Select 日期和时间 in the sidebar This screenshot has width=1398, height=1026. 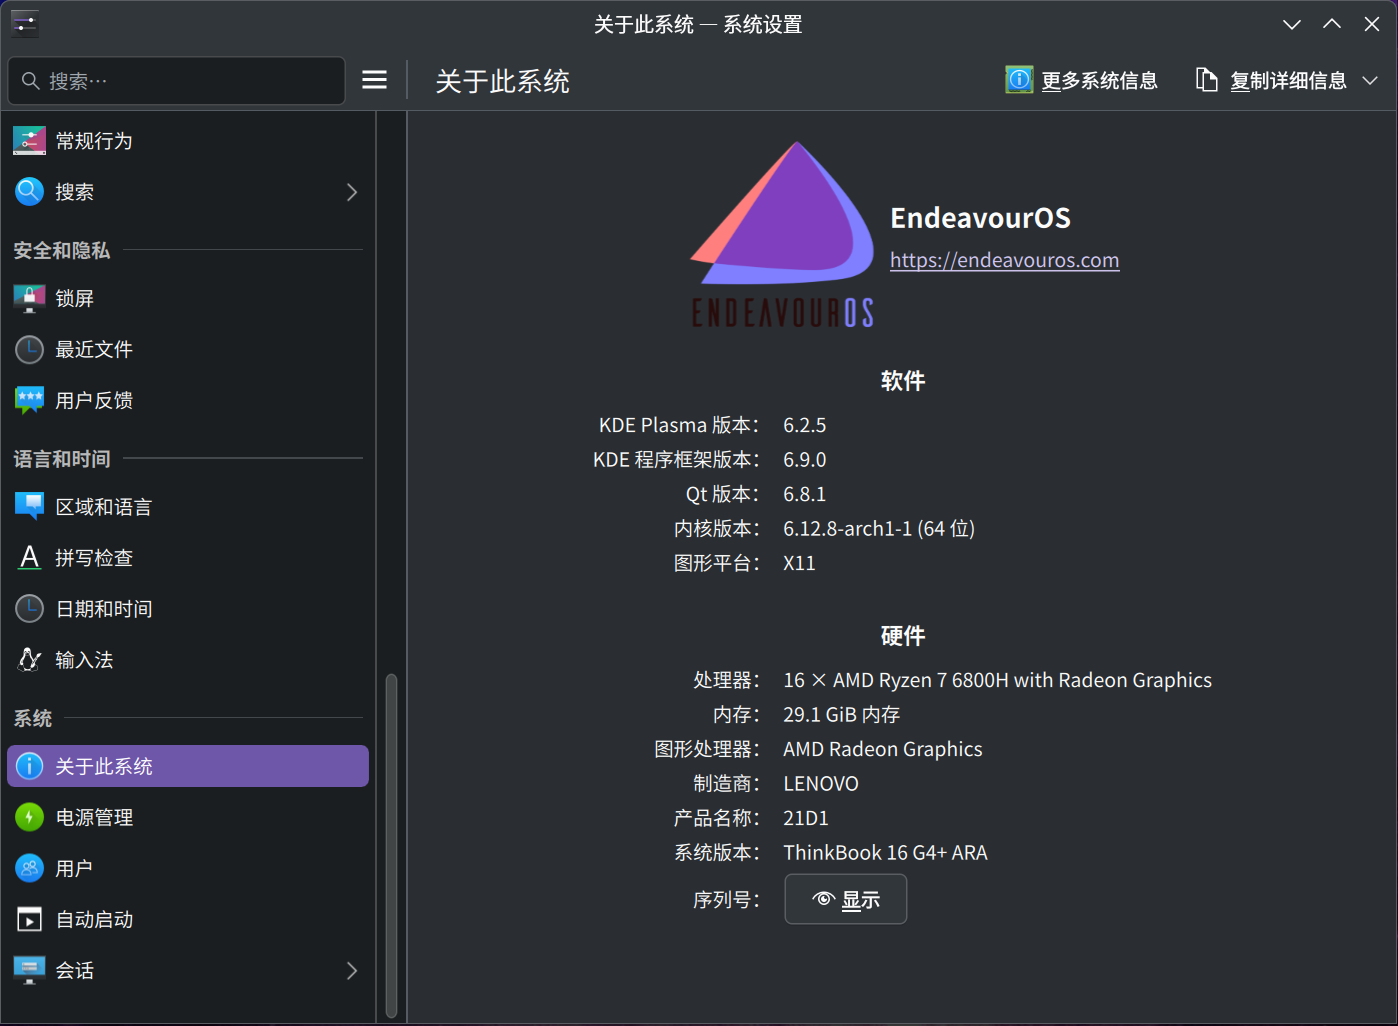[104, 609]
